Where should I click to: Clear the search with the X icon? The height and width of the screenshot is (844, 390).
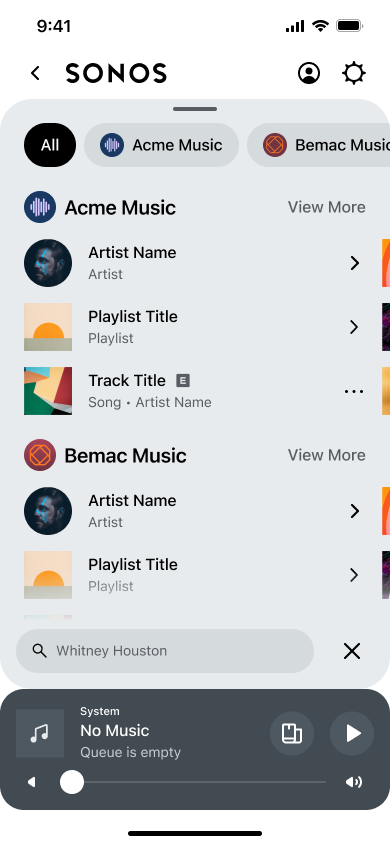tap(352, 651)
